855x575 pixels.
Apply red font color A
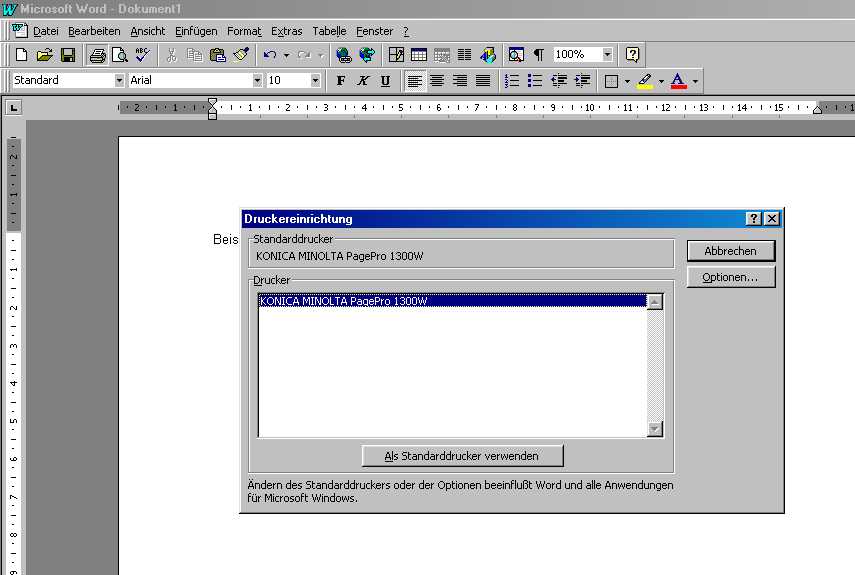pos(678,81)
